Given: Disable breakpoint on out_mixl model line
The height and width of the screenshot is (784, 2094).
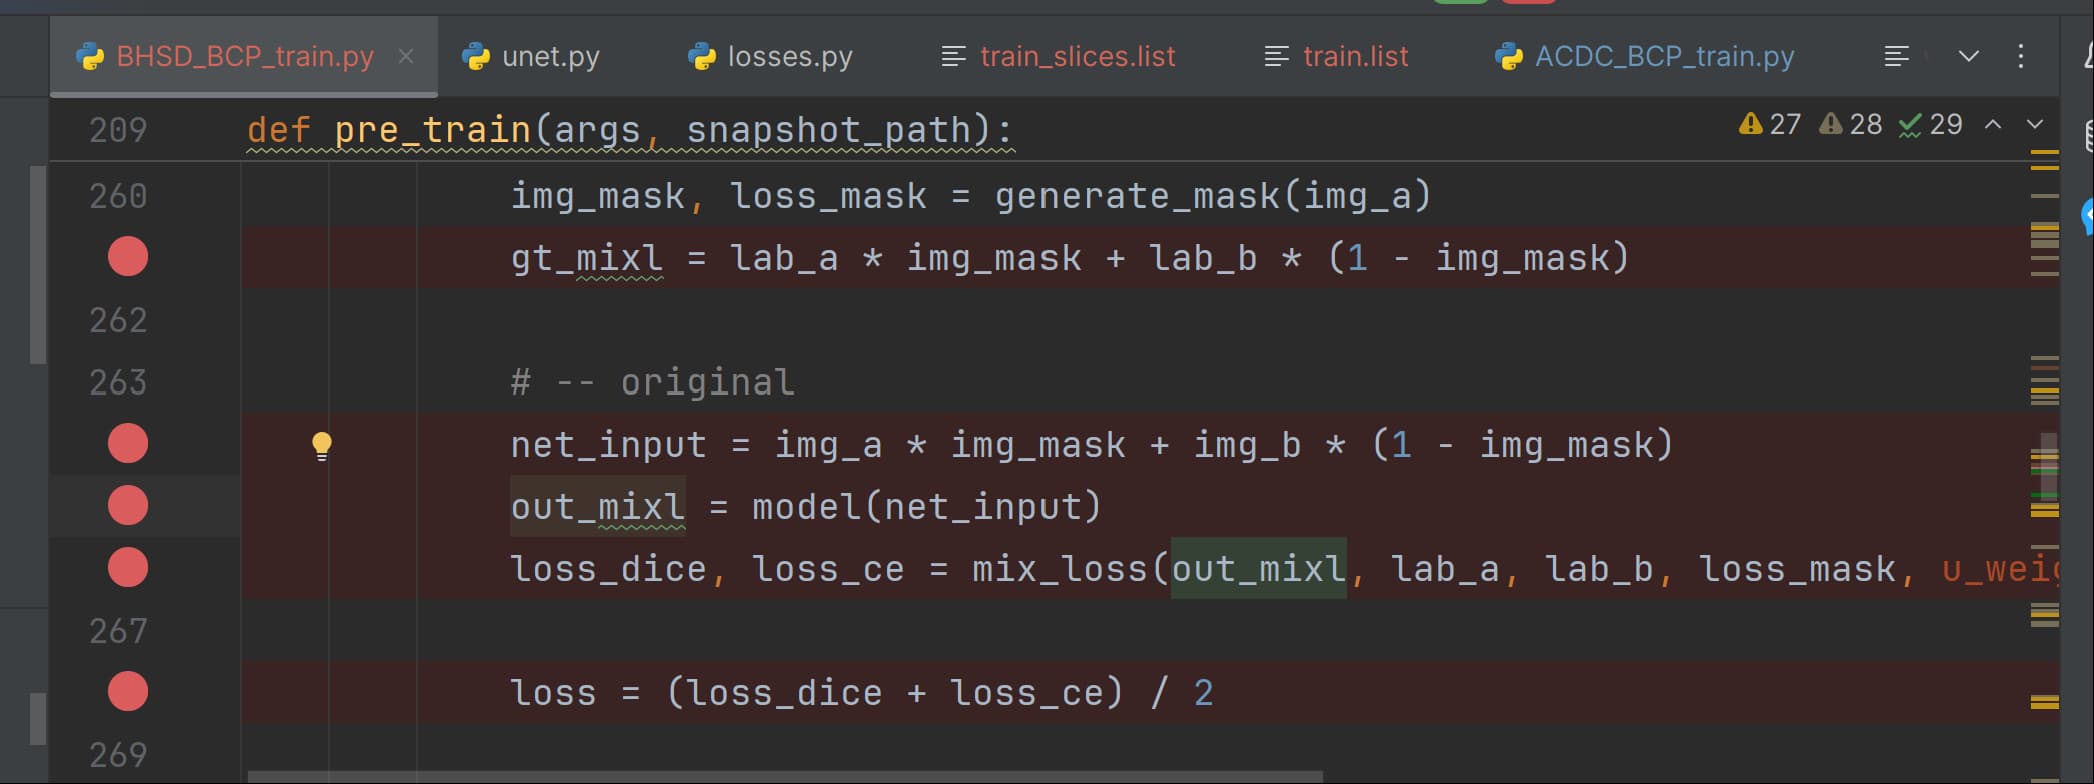Looking at the screenshot, I should (x=127, y=505).
